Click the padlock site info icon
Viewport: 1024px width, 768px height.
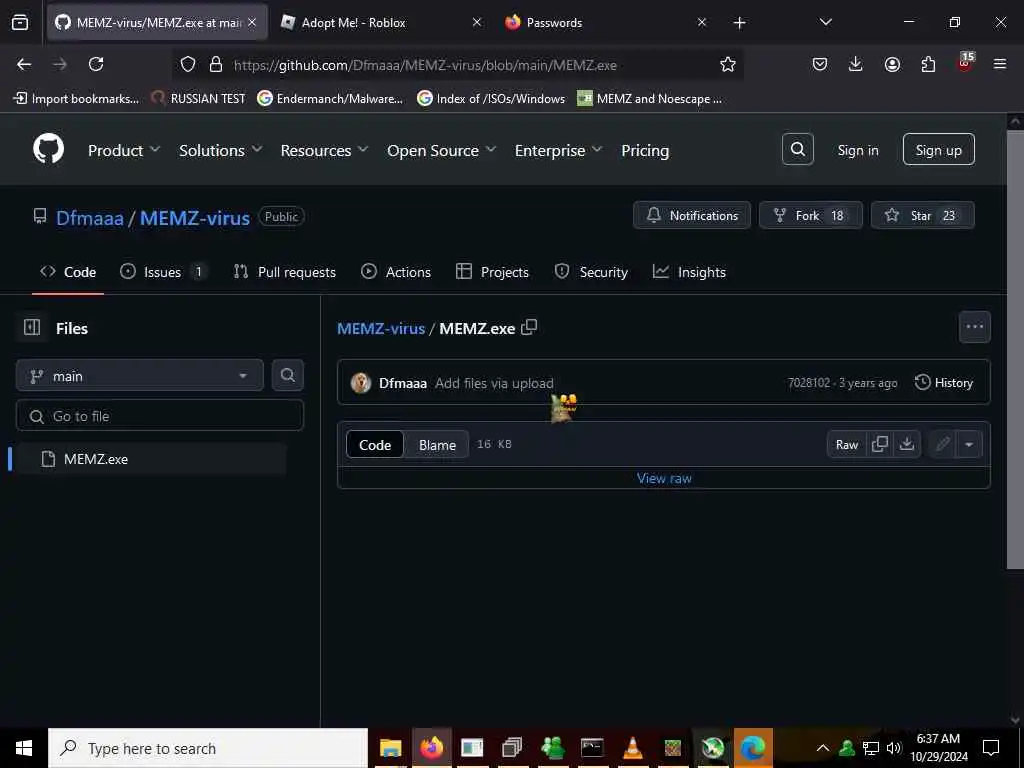click(216, 64)
